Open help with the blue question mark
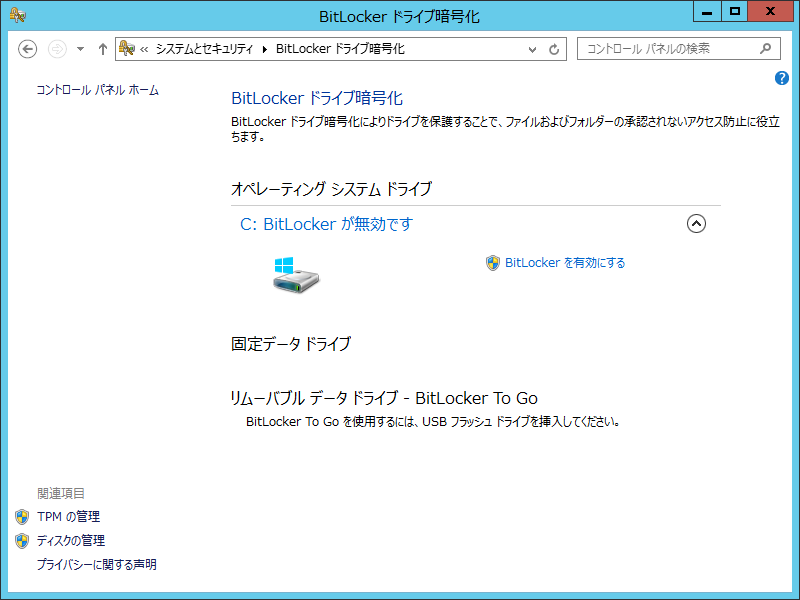Screen dimensions: 800x600 [x=782, y=78]
